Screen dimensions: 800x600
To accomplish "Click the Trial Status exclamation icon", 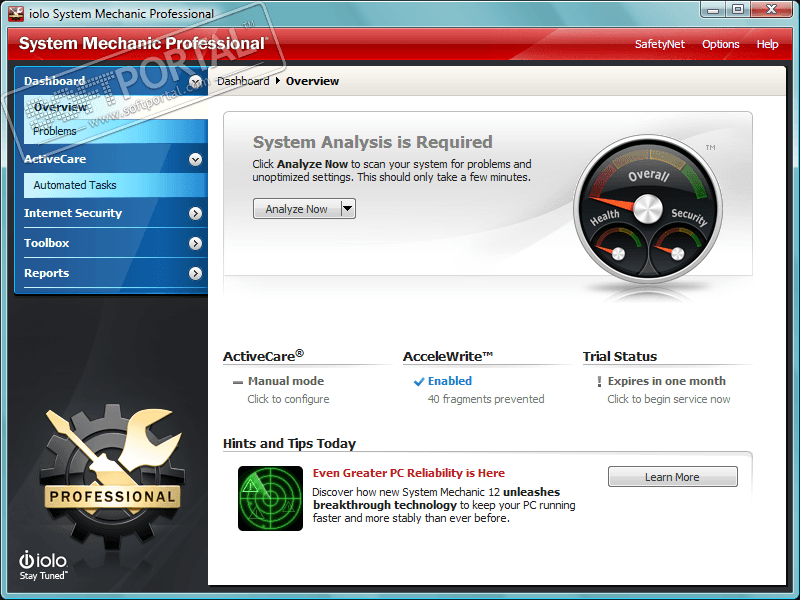I will [x=599, y=382].
